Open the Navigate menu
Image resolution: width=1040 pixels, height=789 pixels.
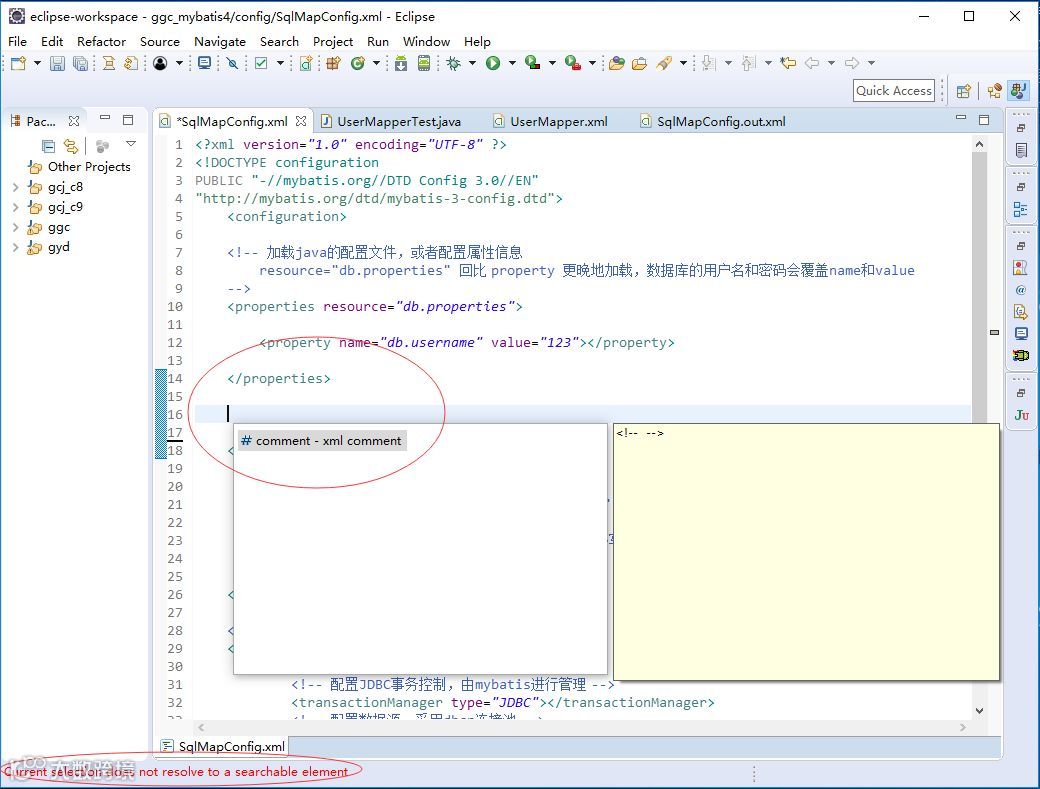coord(220,41)
